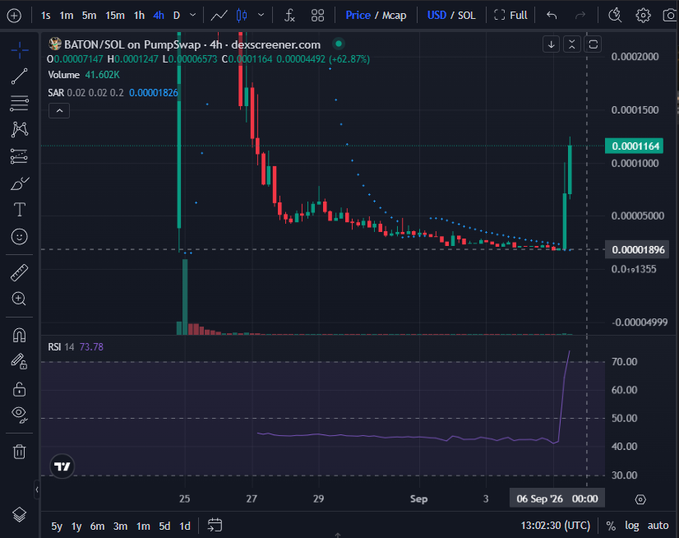Switch denomination to USD
Viewport: 679px width, 538px height.
coord(436,16)
